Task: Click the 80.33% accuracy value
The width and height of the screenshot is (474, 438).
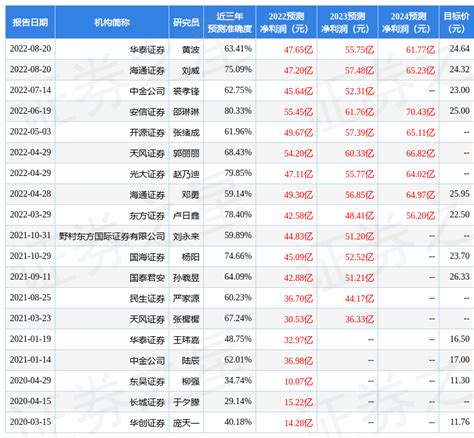Action: point(238,111)
